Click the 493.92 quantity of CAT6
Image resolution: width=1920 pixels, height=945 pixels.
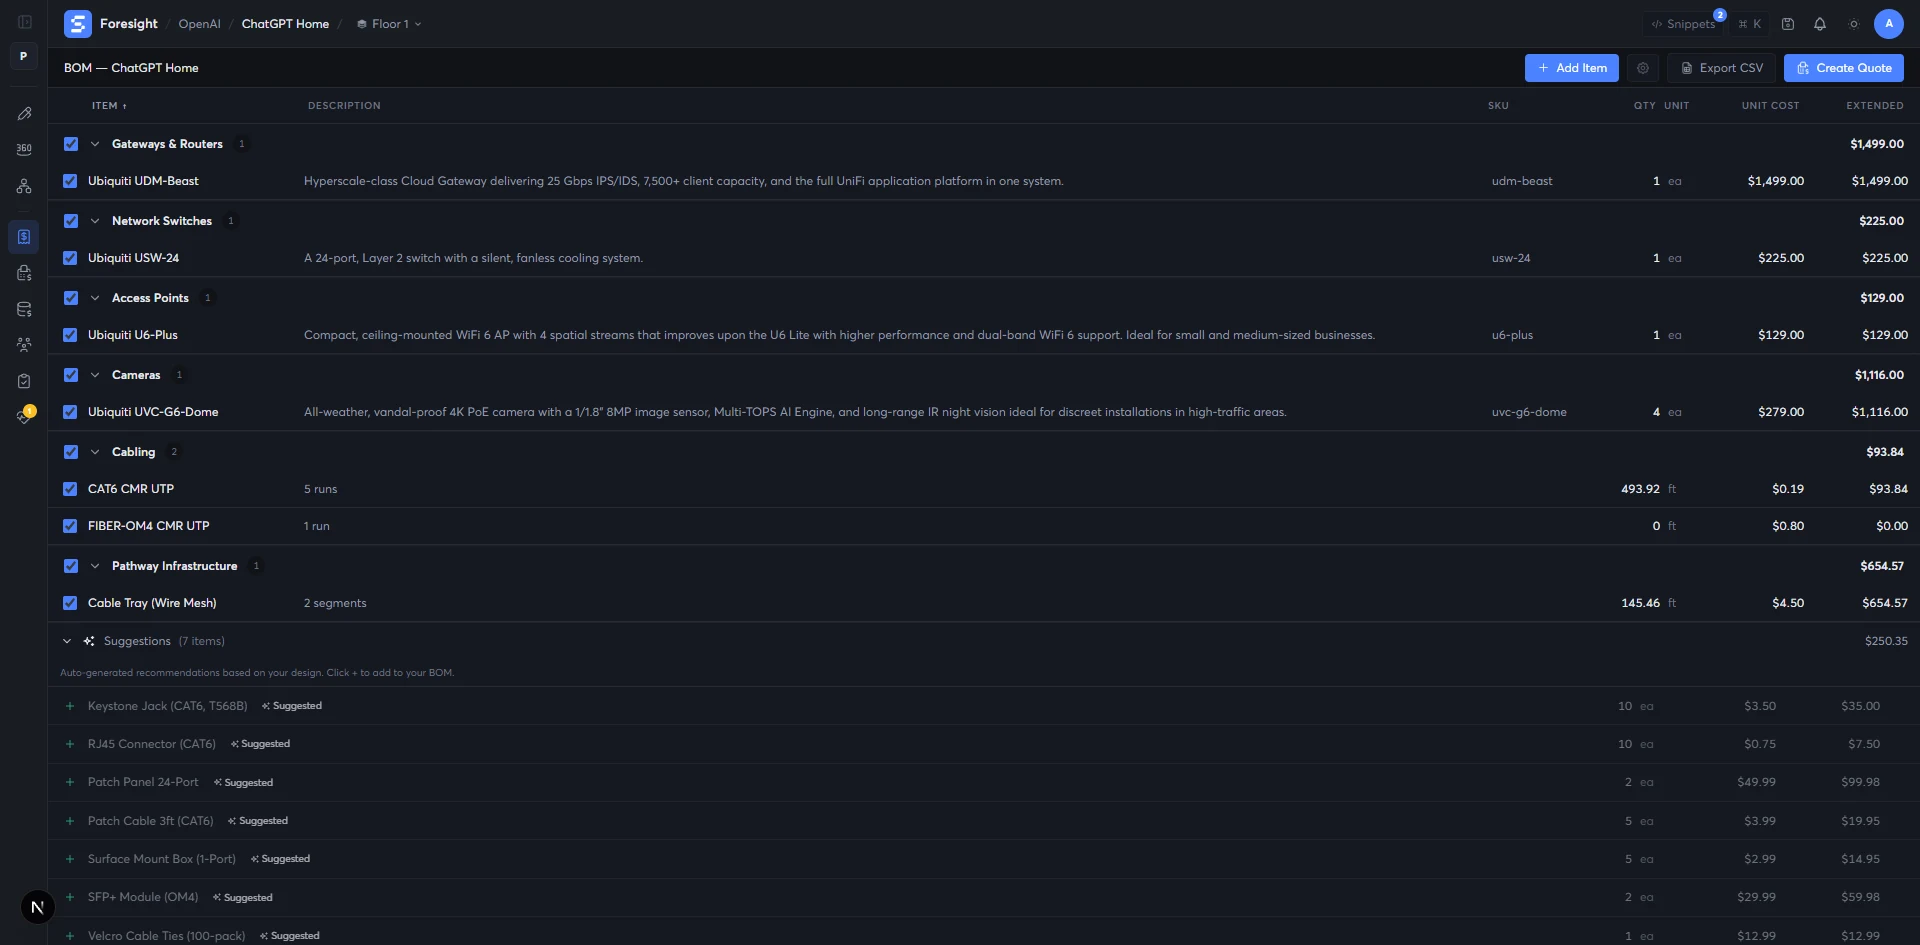pyautogui.click(x=1640, y=489)
